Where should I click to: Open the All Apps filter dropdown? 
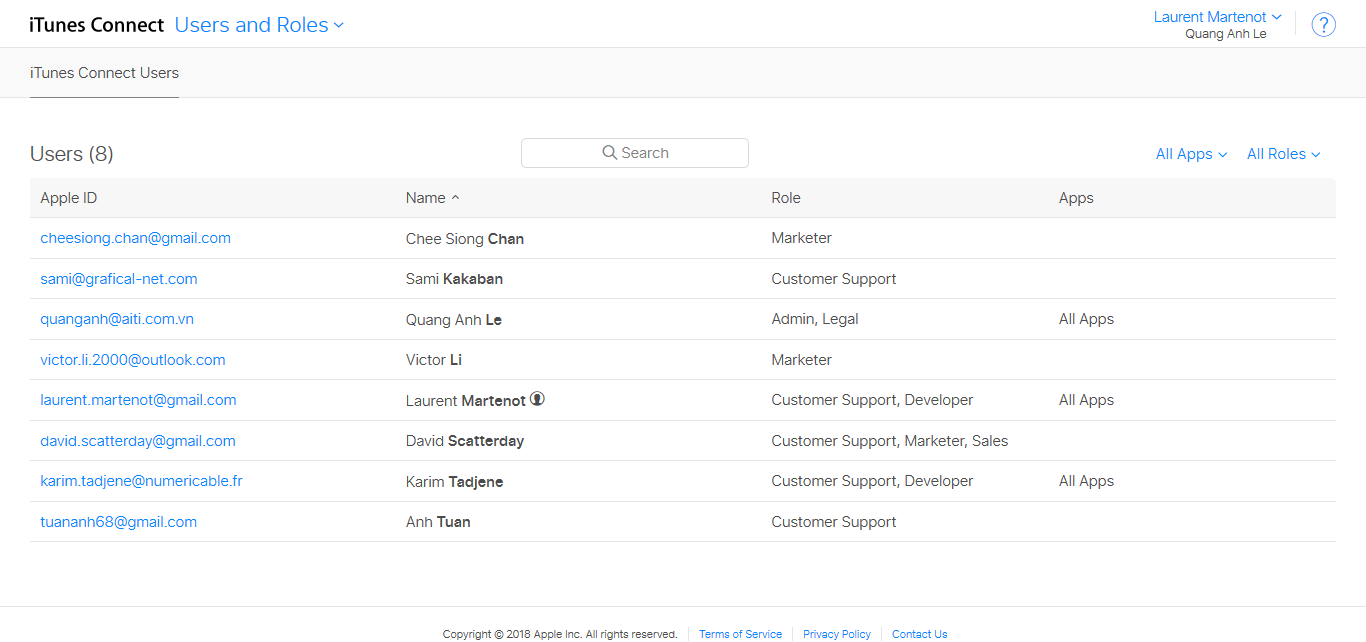(1190, 154)
